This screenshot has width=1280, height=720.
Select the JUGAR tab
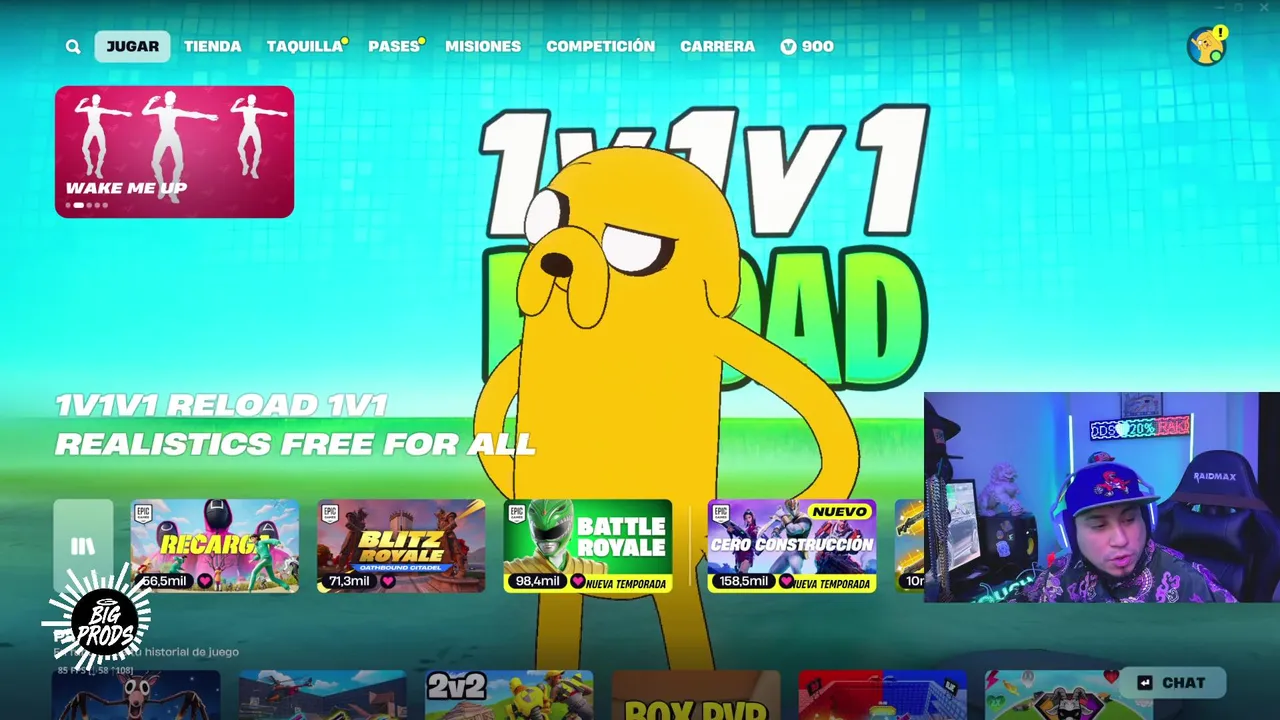click(x=132, y=47)
